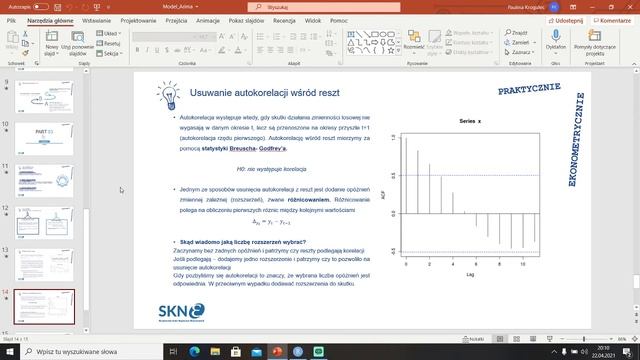640x360 pixels.
Task: Click the Notatki button in status bar
Action: 473,339
